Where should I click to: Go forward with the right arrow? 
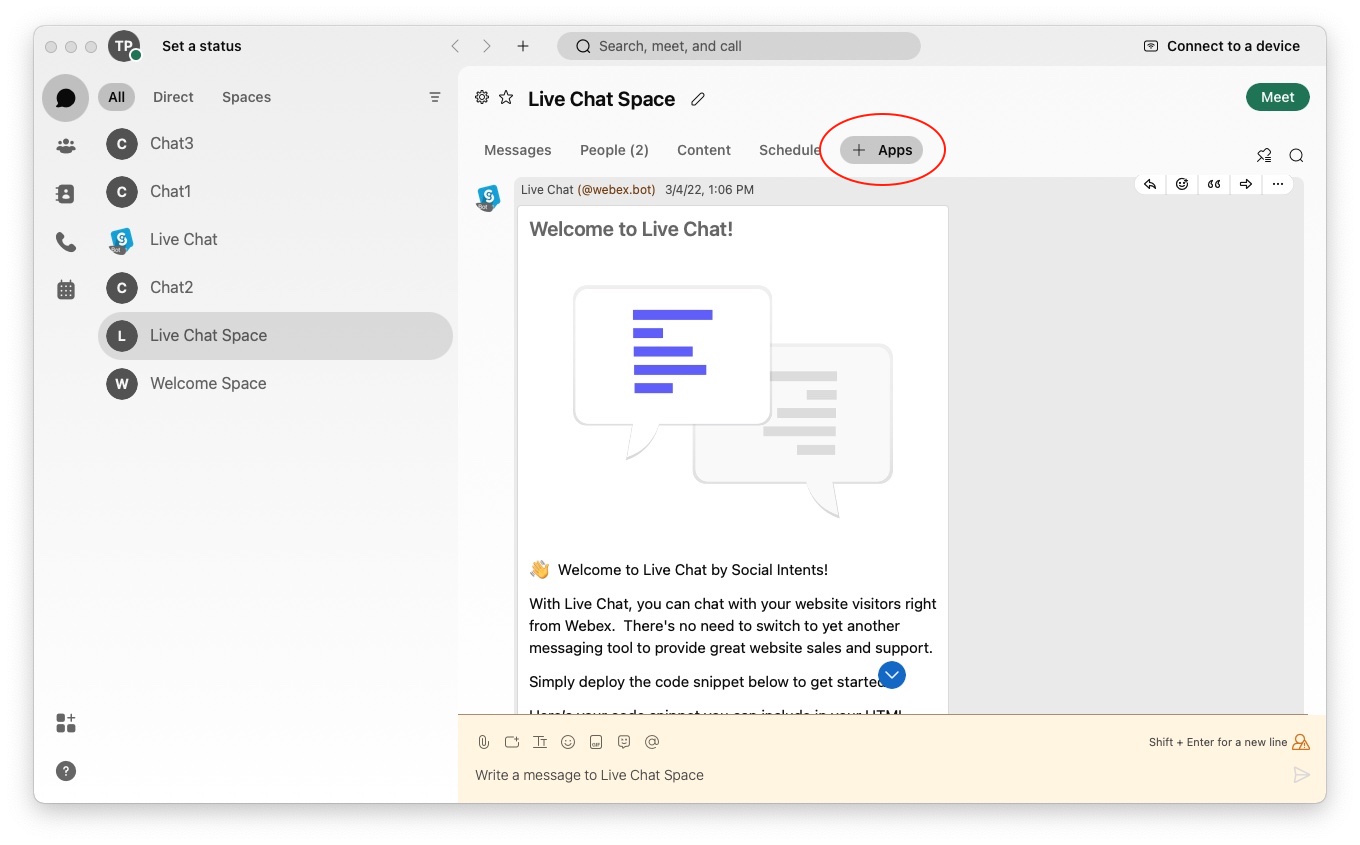coord(487,46)
